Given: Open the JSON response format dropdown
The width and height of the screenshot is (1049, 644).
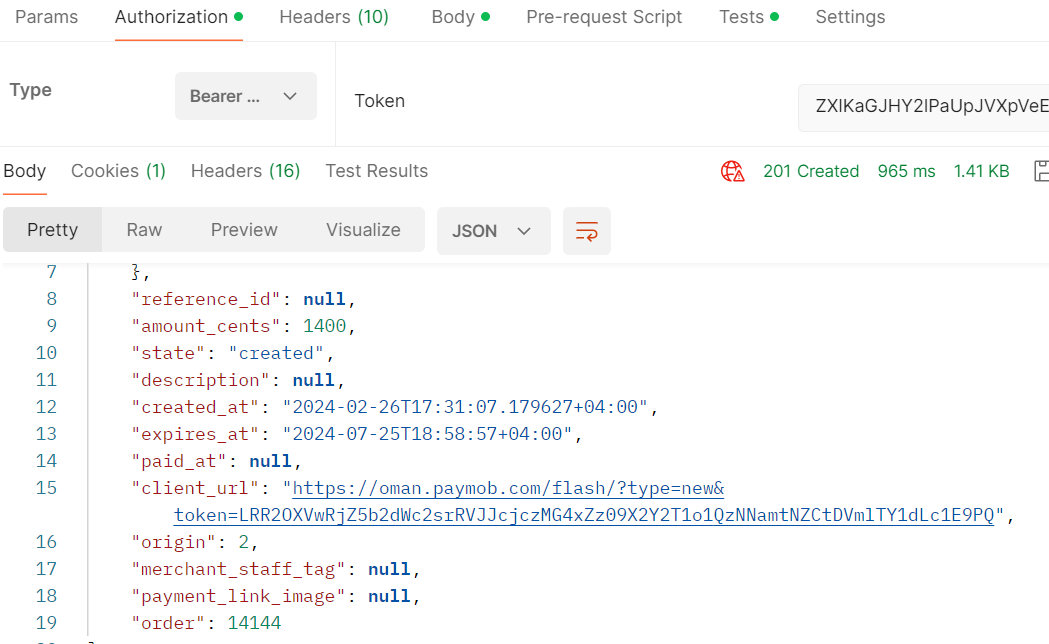Looking at the screenshot, I should pyautogui.click(x=493, y=230).
